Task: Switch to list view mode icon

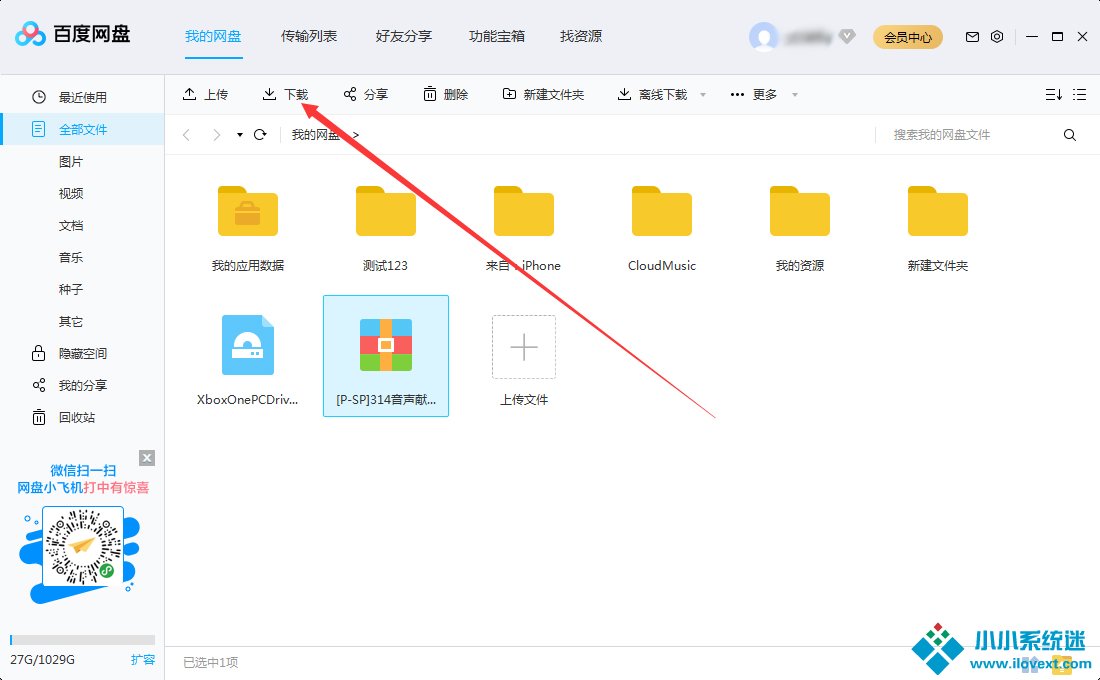Action: coord(1079,94)
